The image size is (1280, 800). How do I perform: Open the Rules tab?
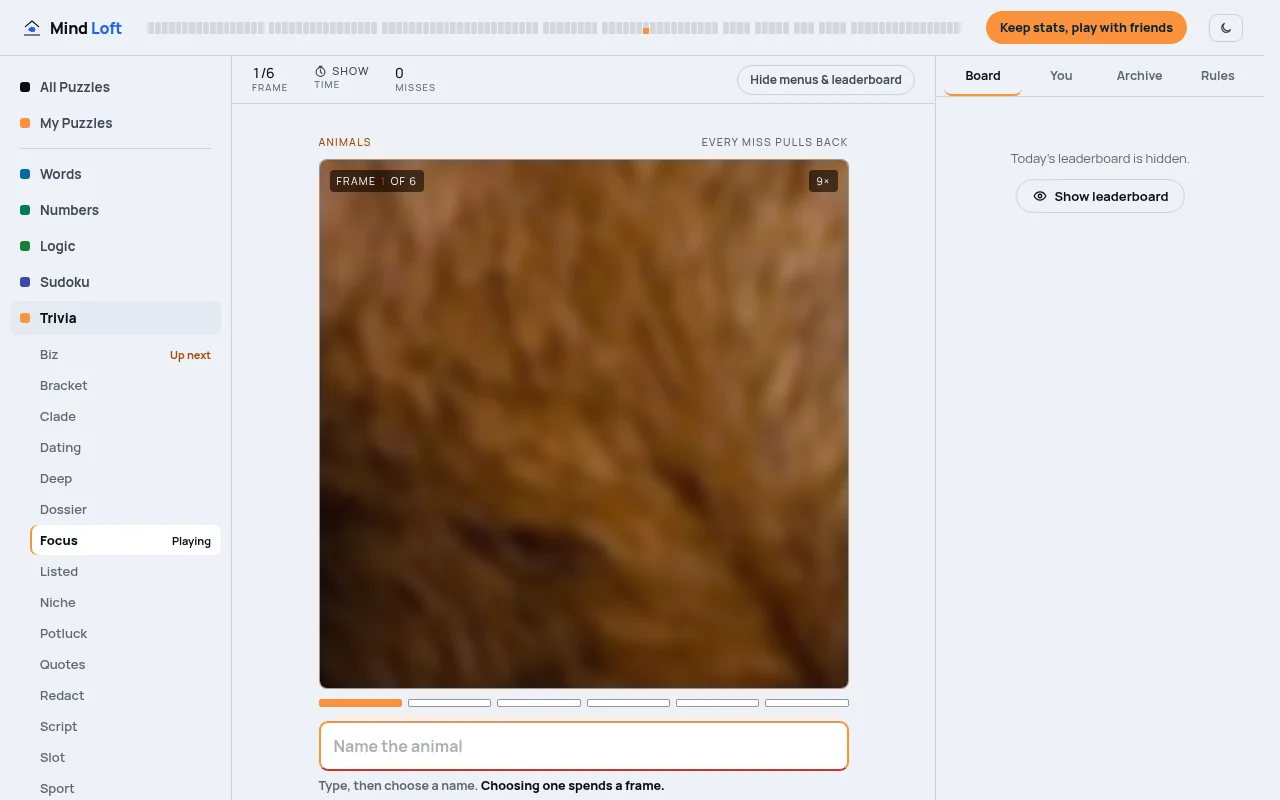click(1217, 76)
